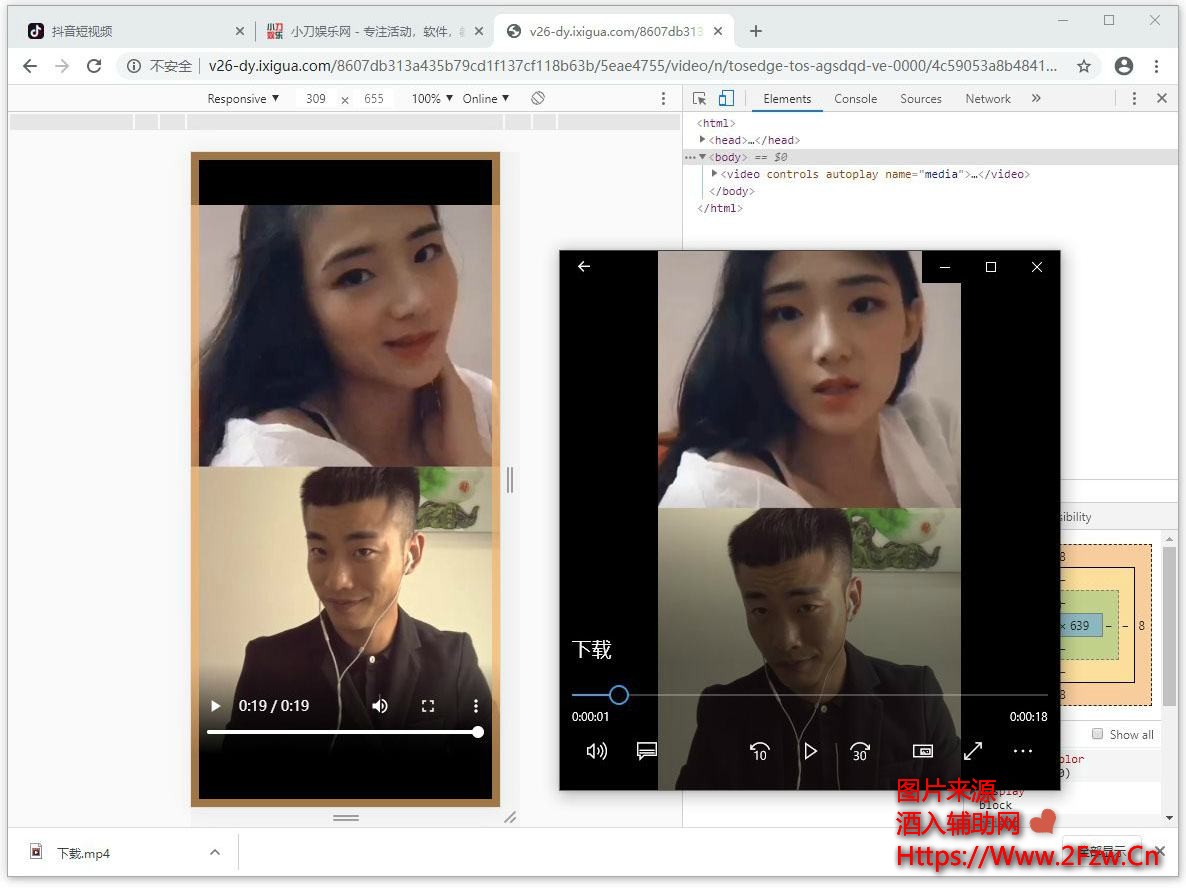Open the Online throttling dropdown
The height and width of the screenshot is (888, 1186).
pyautogui.click(x=486, y=99)
